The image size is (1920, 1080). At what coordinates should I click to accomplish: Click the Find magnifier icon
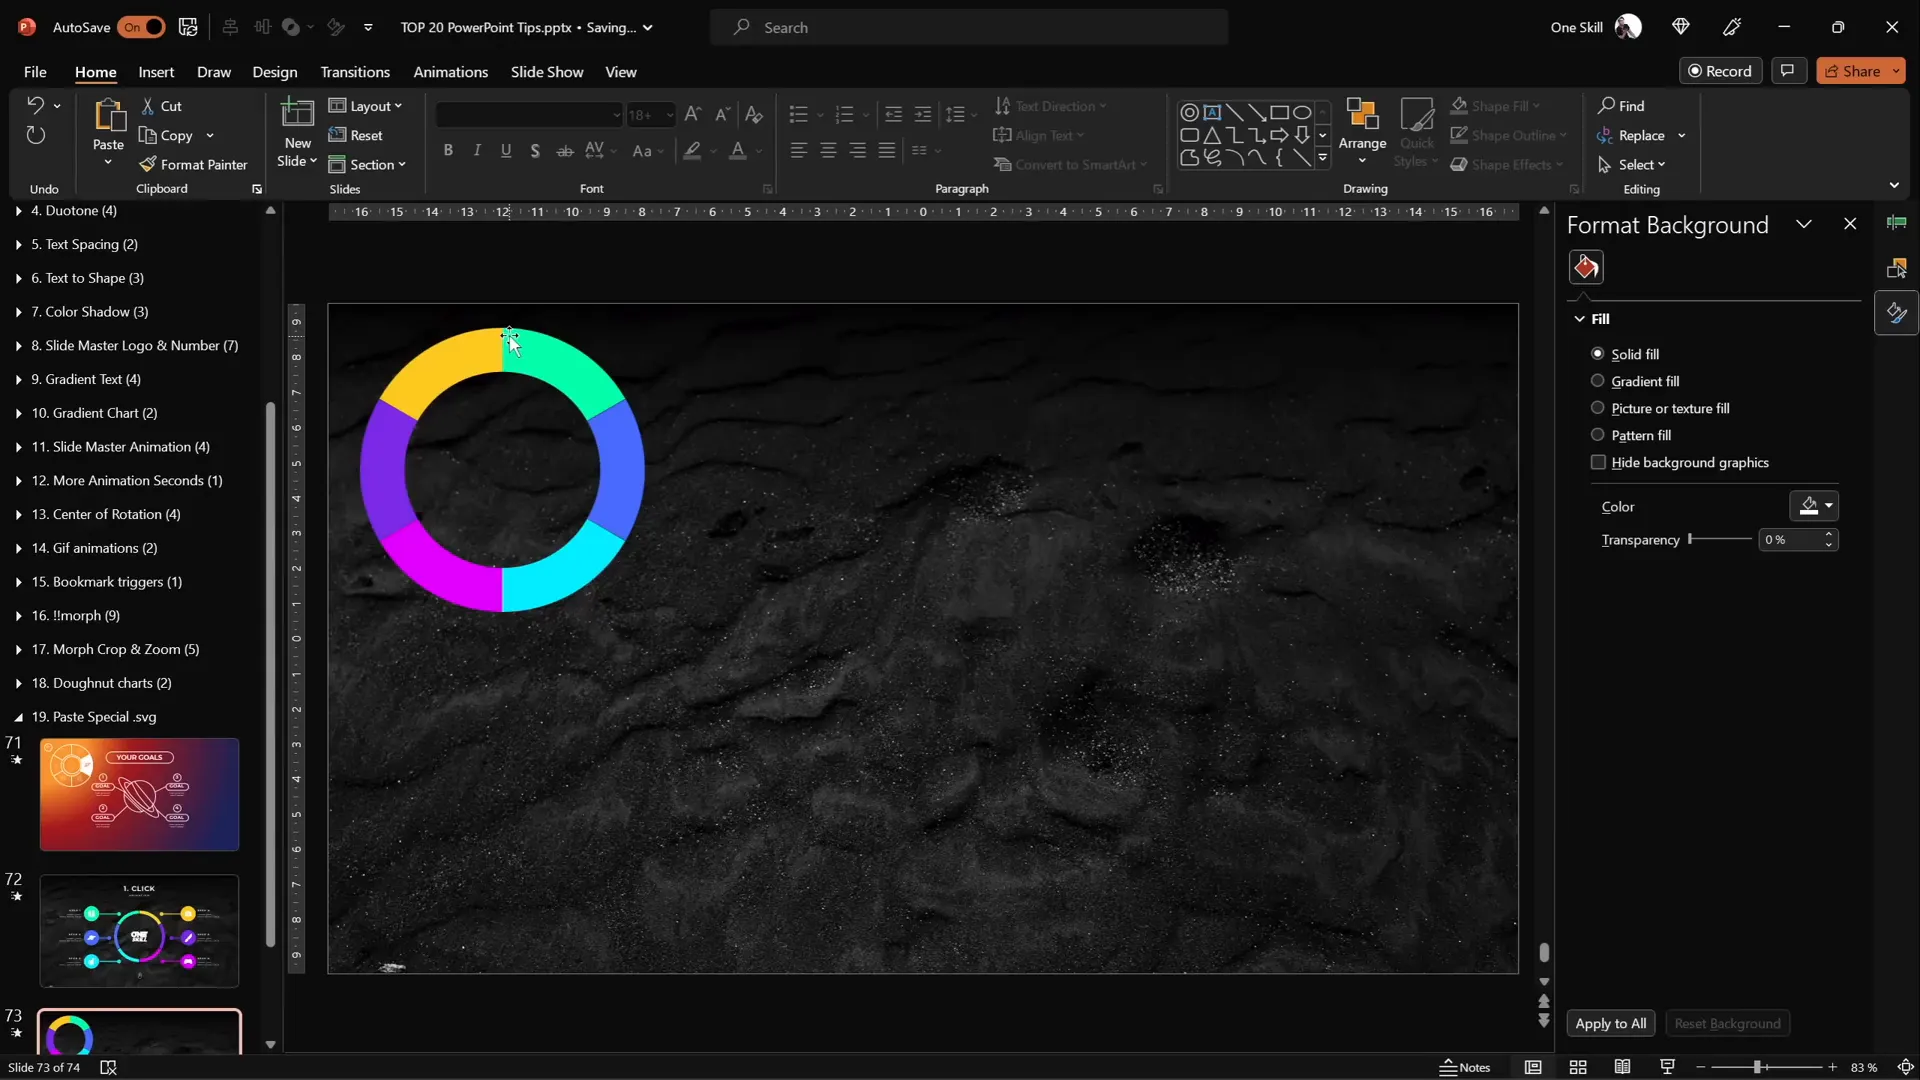[1606, 105]
